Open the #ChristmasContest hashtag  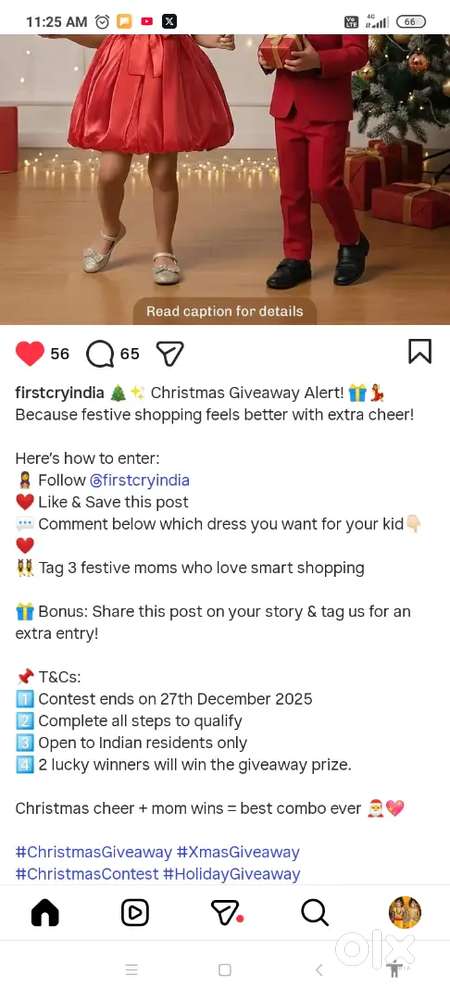(87, 874)
